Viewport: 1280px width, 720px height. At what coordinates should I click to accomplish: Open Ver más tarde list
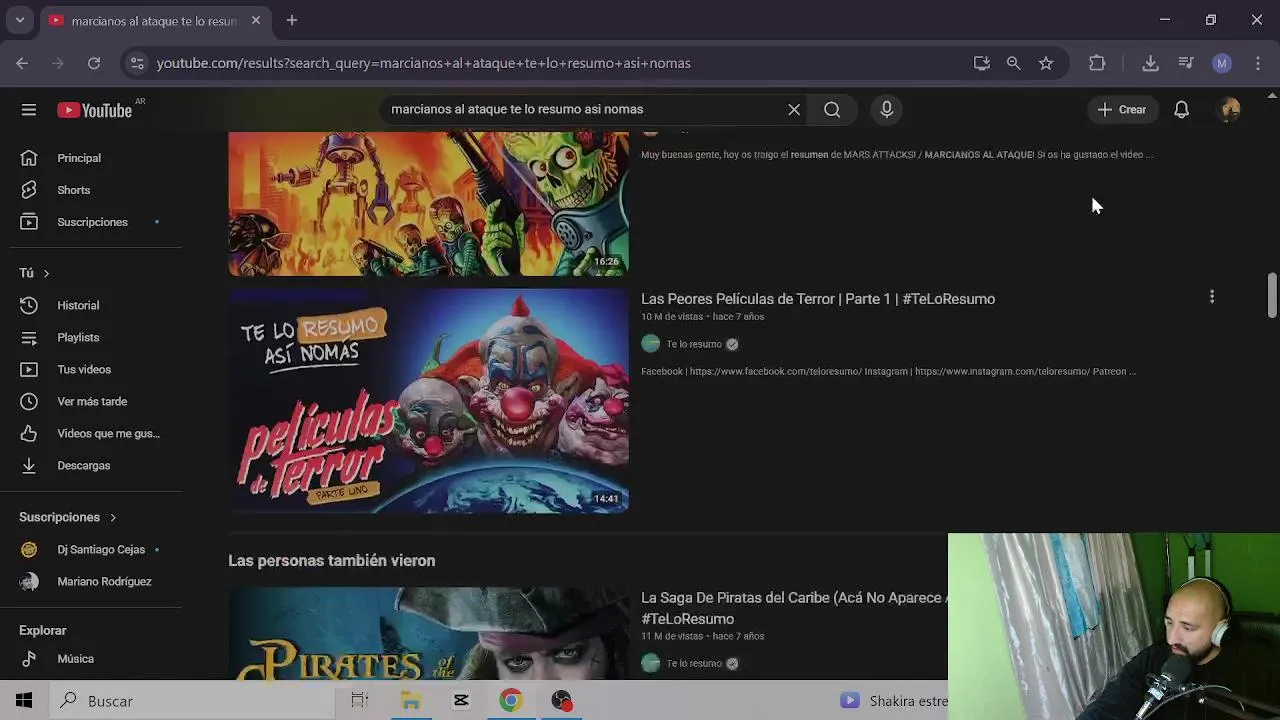tap(90, 401)
